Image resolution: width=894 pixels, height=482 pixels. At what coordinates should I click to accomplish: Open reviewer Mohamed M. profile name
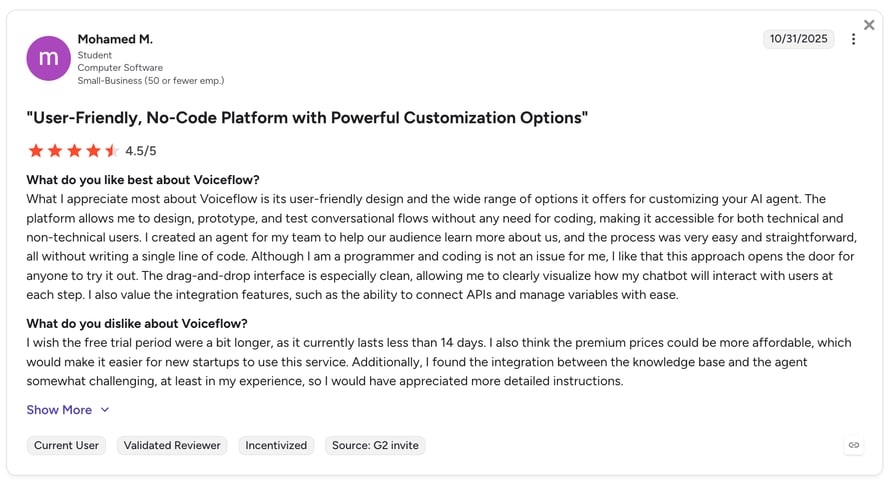point(115,39)
